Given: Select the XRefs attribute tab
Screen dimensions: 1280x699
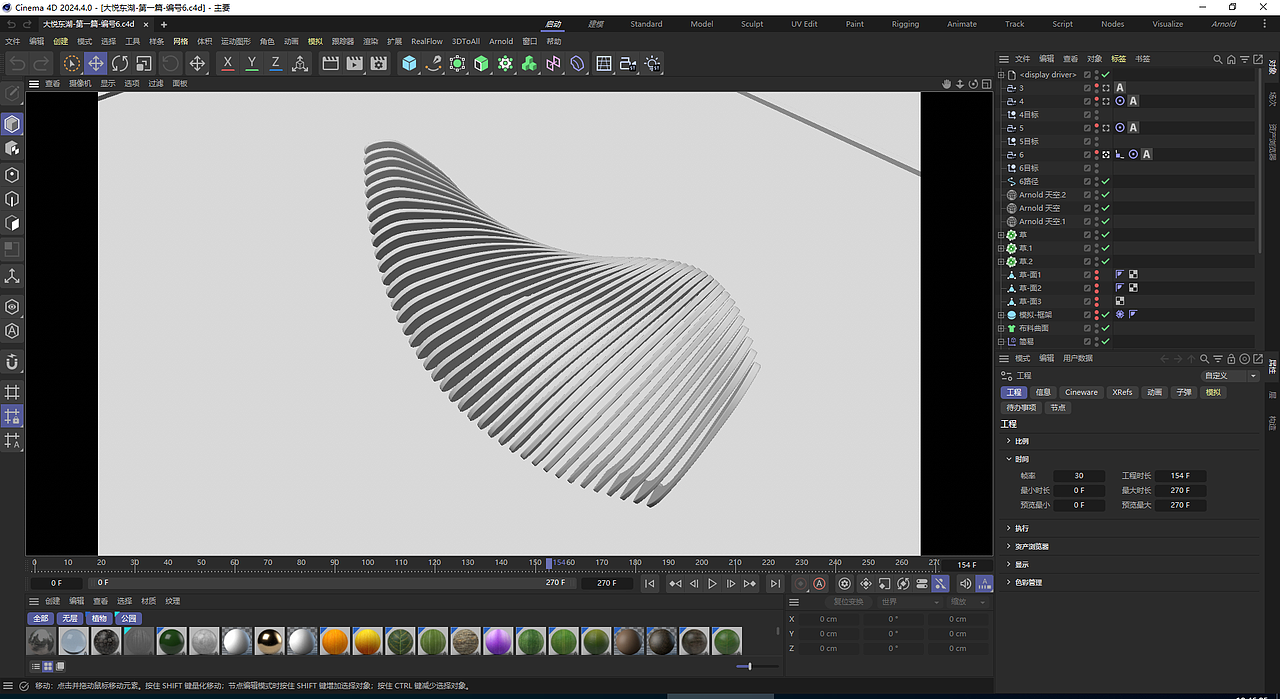Looking at the screenshot, I should pos(1123,392).
